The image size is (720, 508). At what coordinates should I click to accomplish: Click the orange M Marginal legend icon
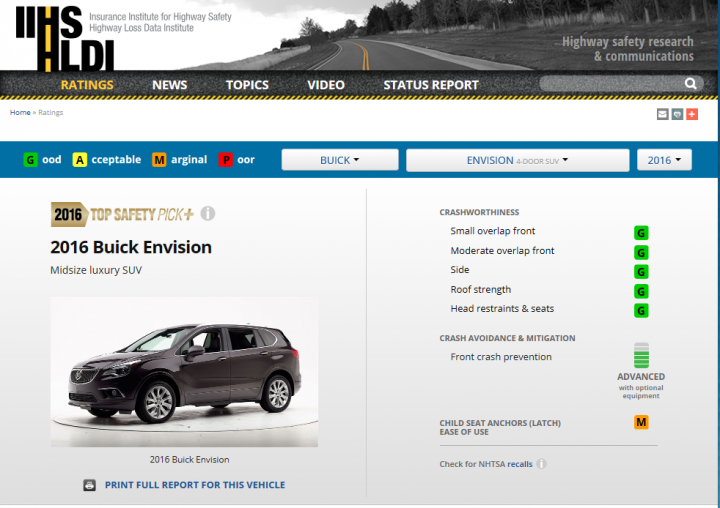[x=159, y=160]
